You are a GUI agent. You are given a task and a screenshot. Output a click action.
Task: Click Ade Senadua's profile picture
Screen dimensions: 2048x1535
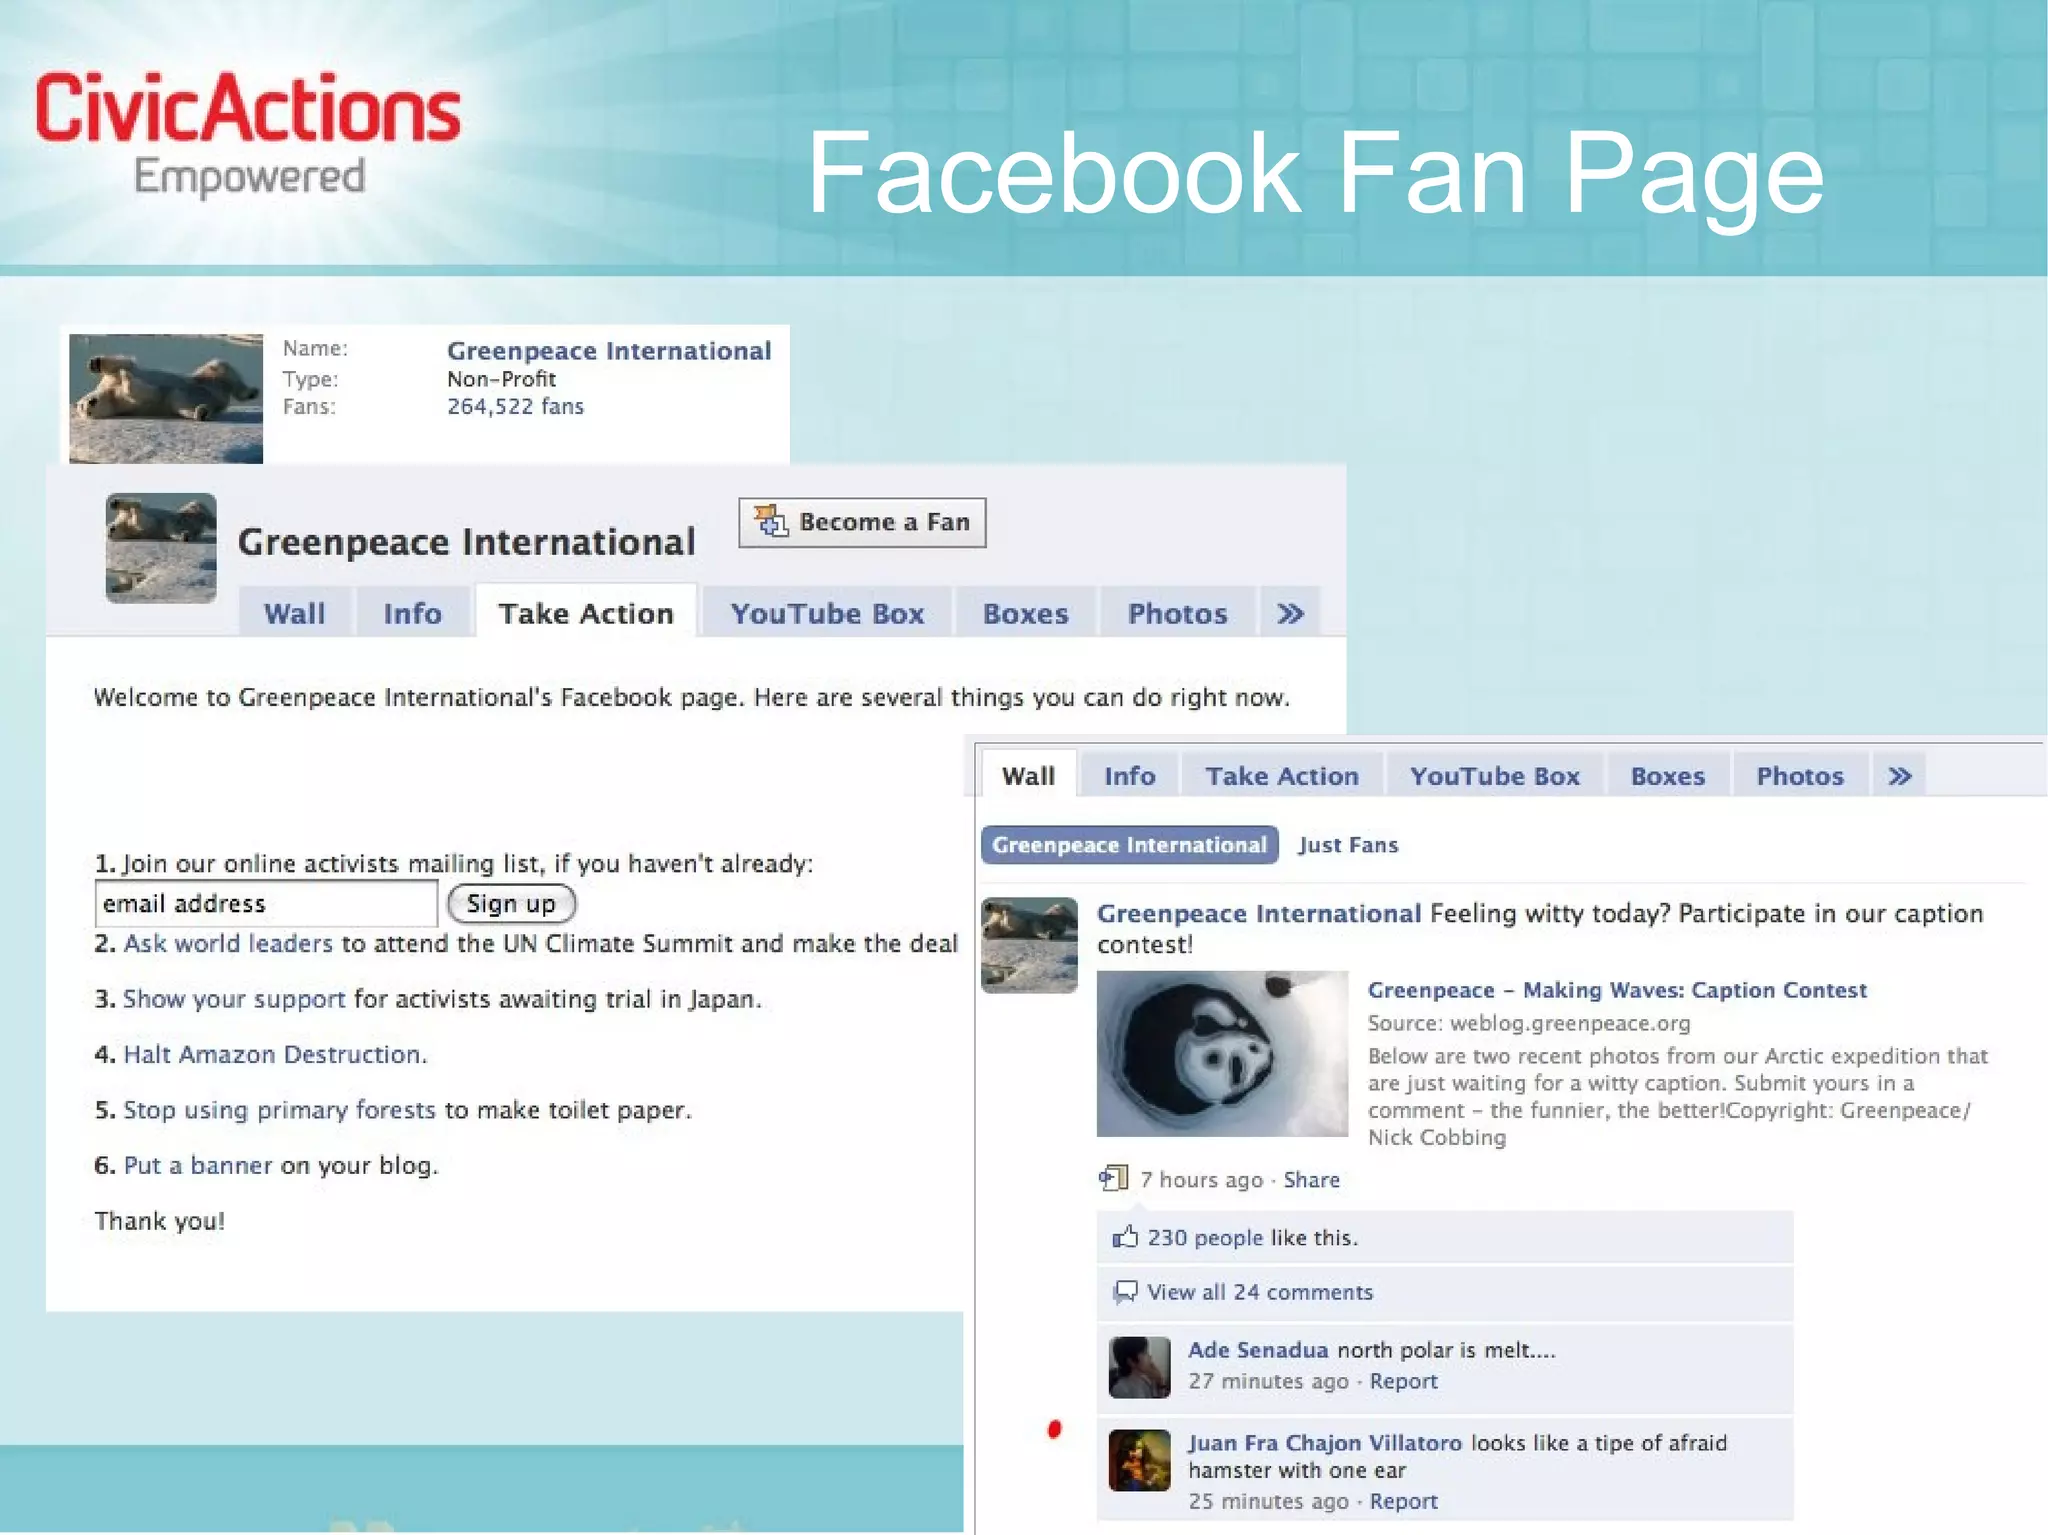pos(1139,1367)
